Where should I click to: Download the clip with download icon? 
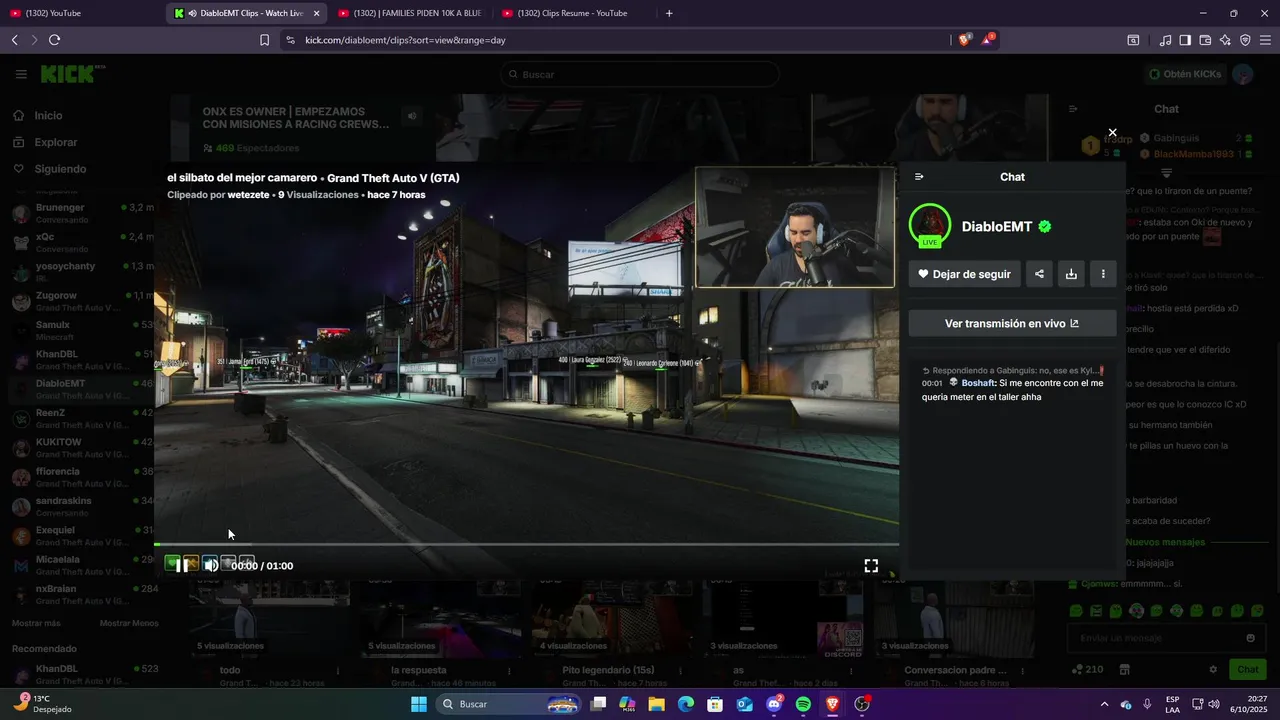click(x=1071, y=274)
